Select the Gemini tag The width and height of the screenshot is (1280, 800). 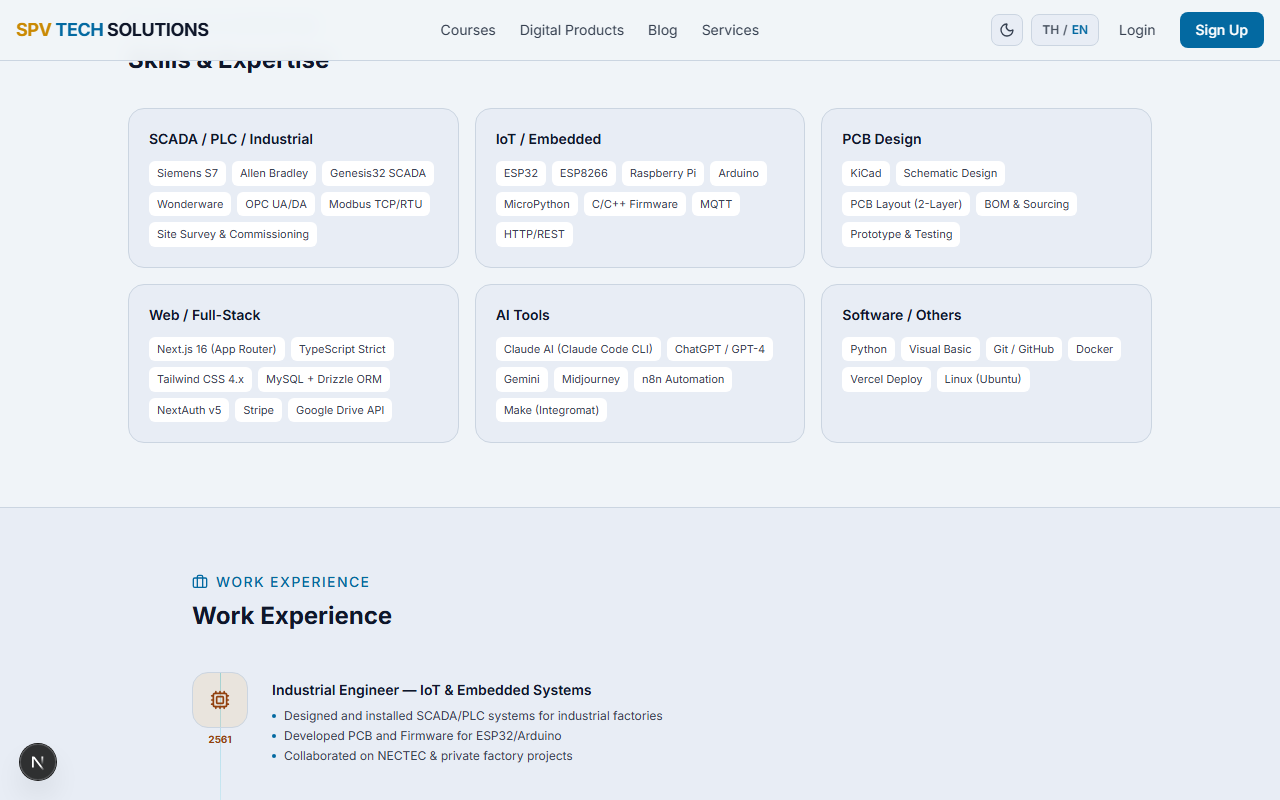point(522,379)
